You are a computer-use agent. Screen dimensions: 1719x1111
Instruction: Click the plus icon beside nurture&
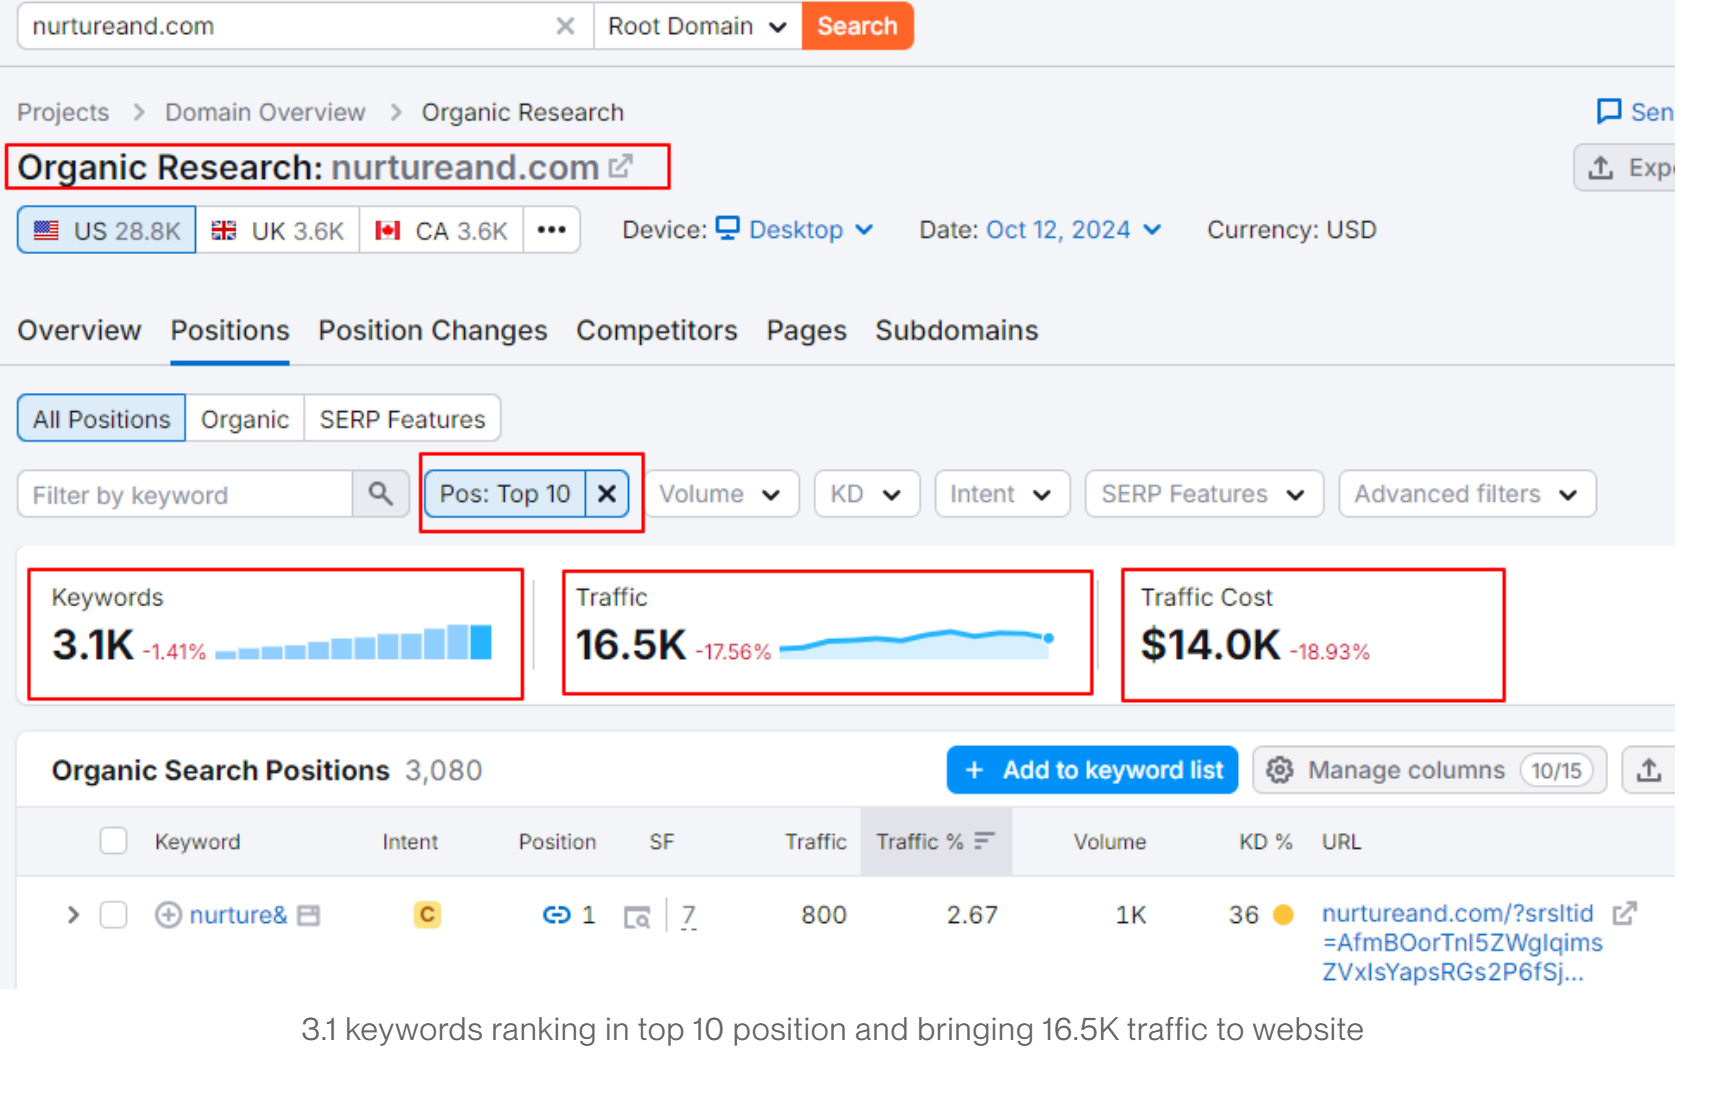[168, 915]
